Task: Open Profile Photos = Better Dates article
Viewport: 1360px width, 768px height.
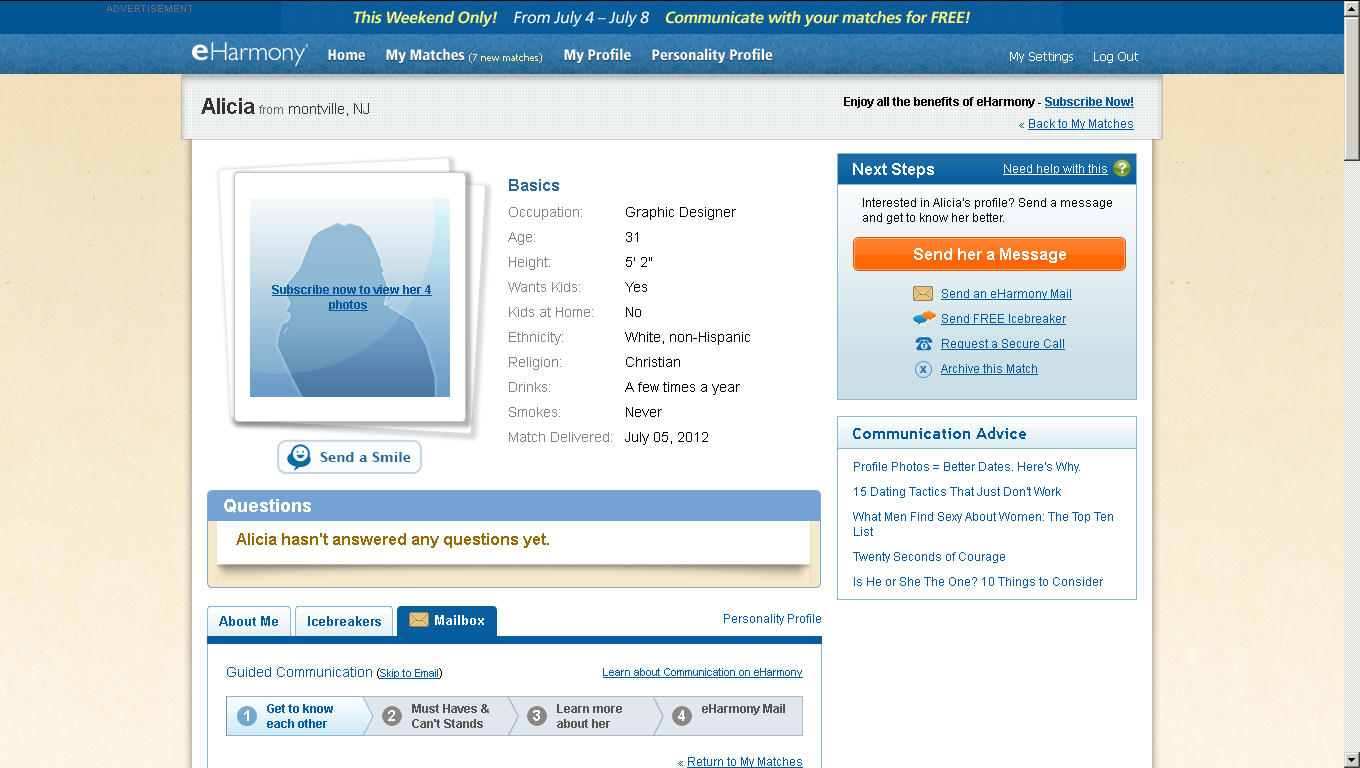Action: [x=967, y=467]
